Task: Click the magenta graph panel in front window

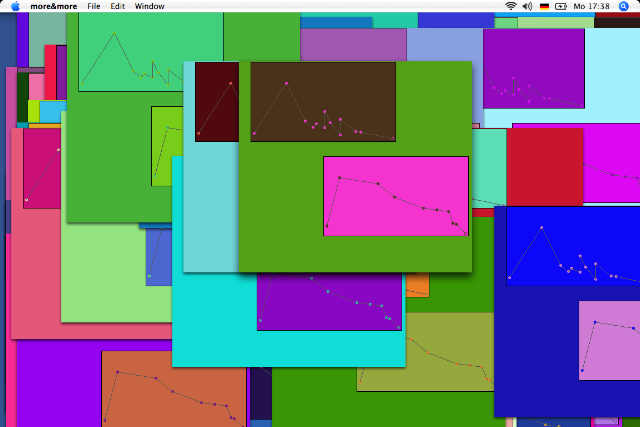Action: [x=396, y=196]
